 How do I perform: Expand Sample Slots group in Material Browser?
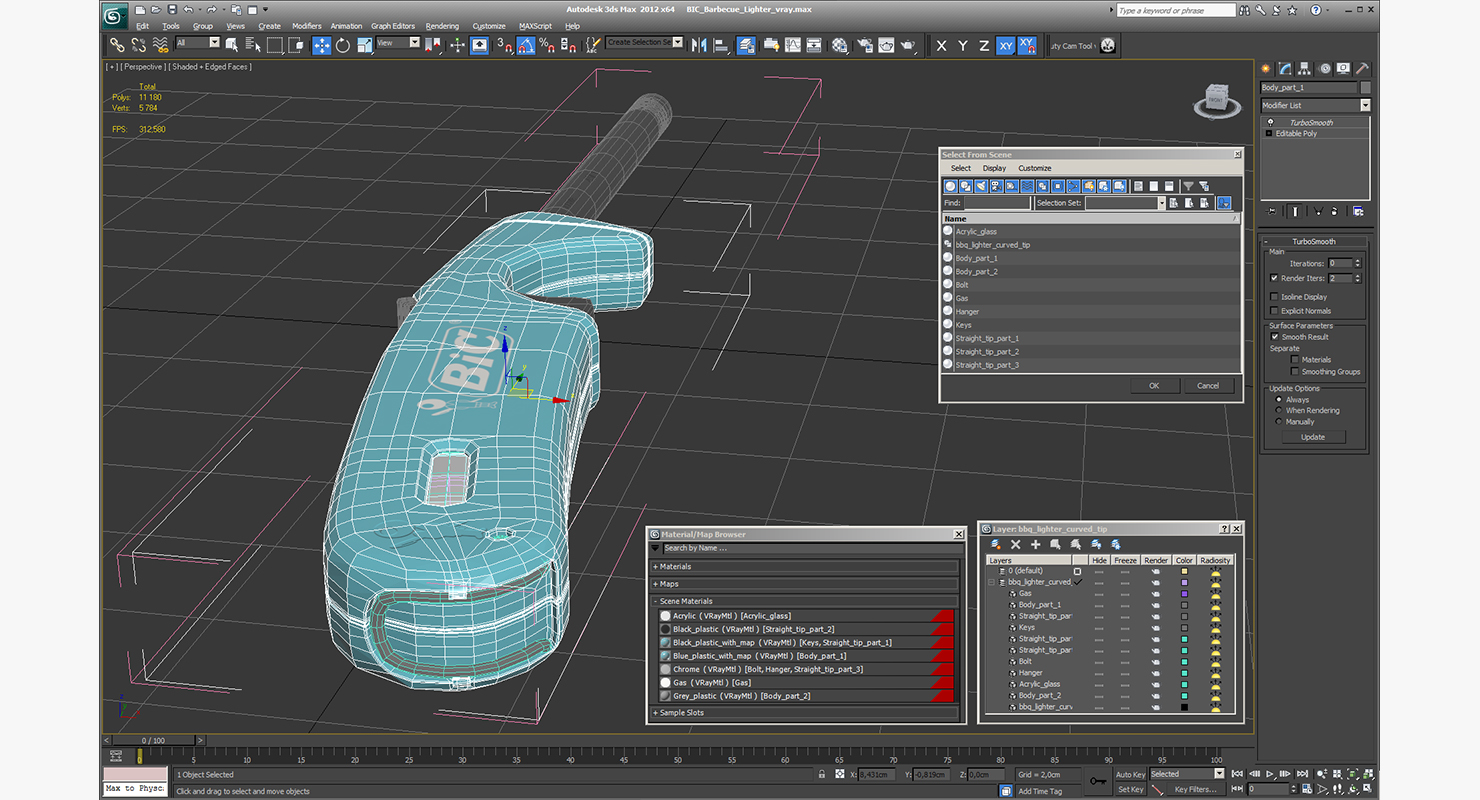[x=806, y=713]
